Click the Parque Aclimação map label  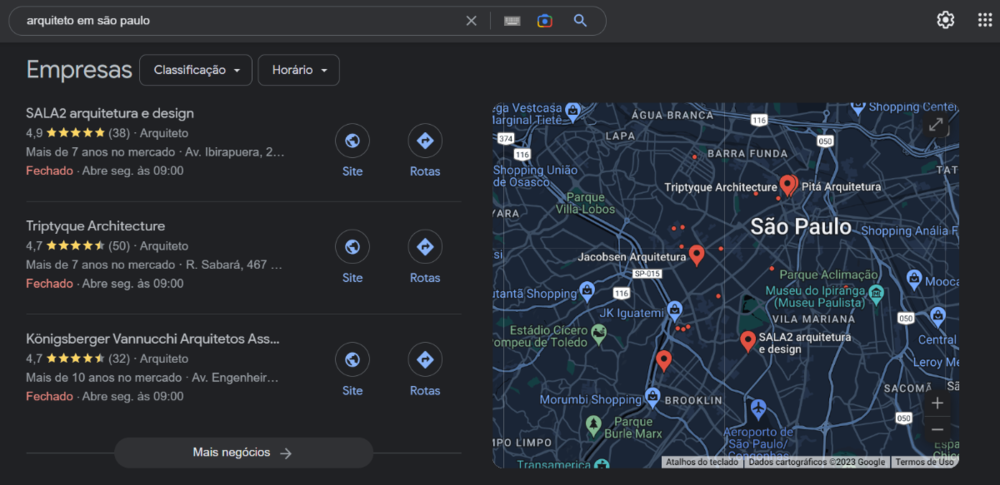(829, 274)
